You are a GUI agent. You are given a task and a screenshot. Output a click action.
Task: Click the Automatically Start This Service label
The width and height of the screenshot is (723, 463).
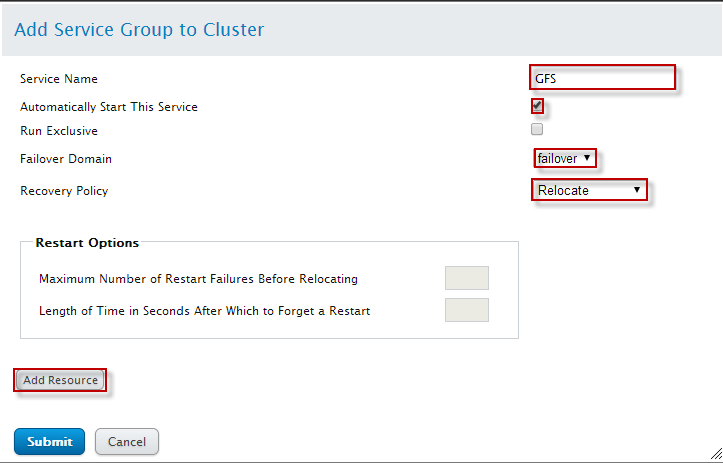(x=109, y=107)
